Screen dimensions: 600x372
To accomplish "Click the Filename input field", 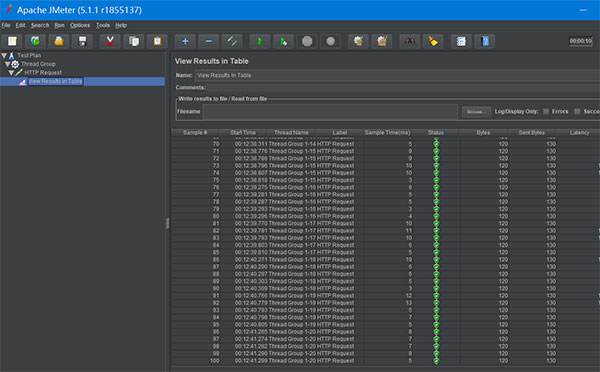I will (x=330, y=112).
